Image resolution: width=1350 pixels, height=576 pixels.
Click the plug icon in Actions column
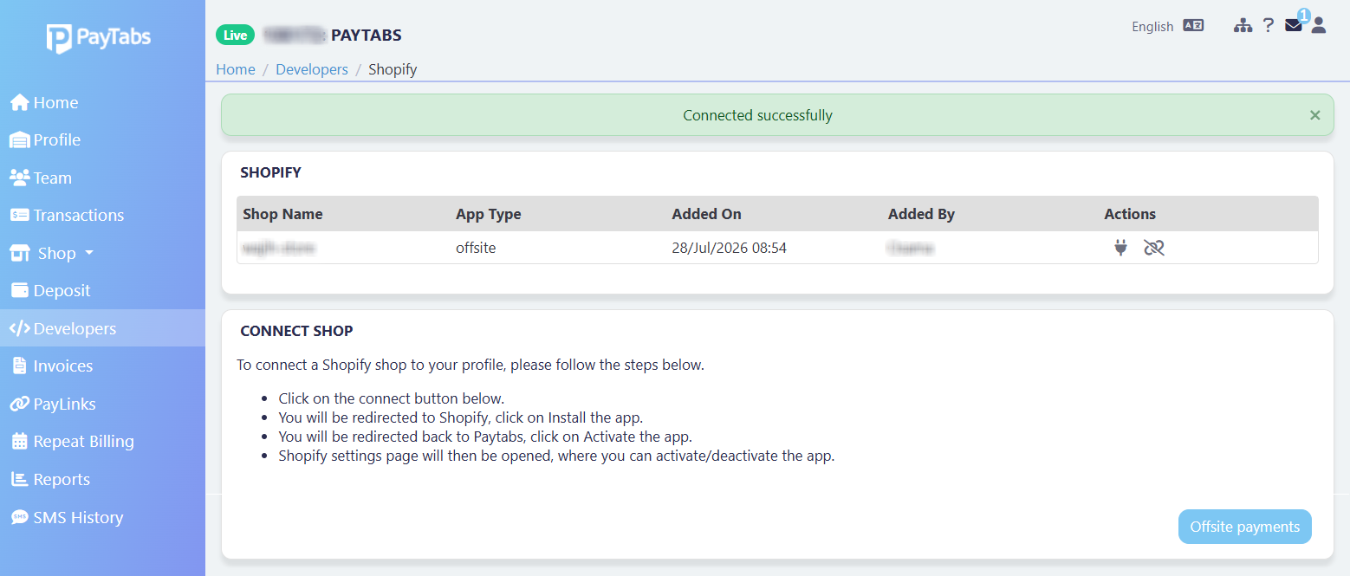point(1121,248)
